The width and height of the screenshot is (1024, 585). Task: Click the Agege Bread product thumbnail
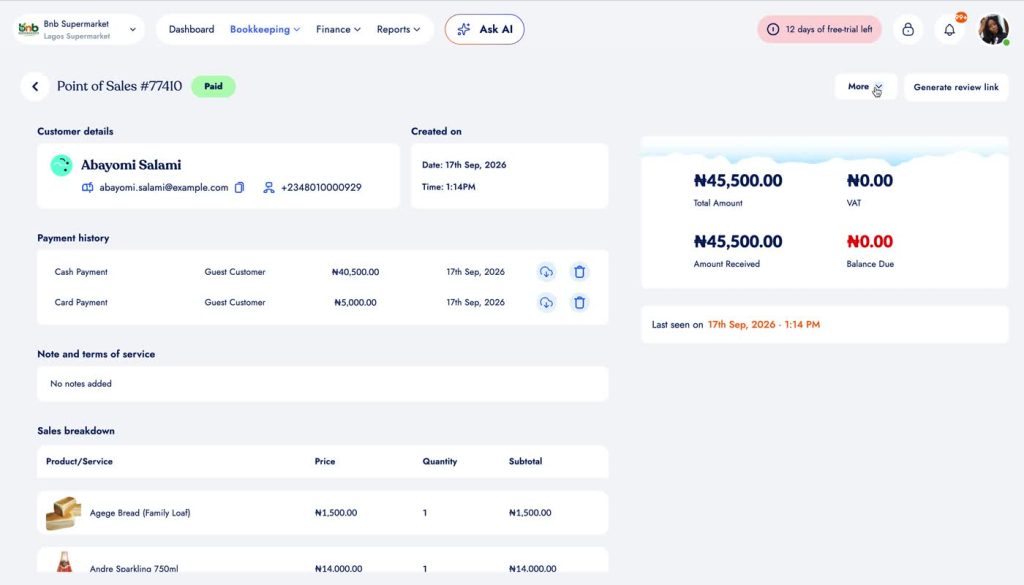click(63, 513)
